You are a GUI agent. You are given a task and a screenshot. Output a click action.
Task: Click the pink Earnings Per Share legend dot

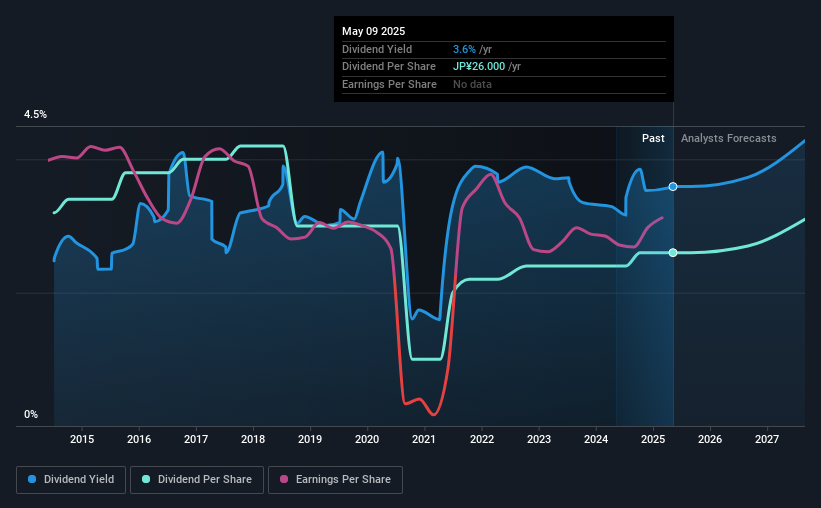pyautogui.click(x=284, y=479)
